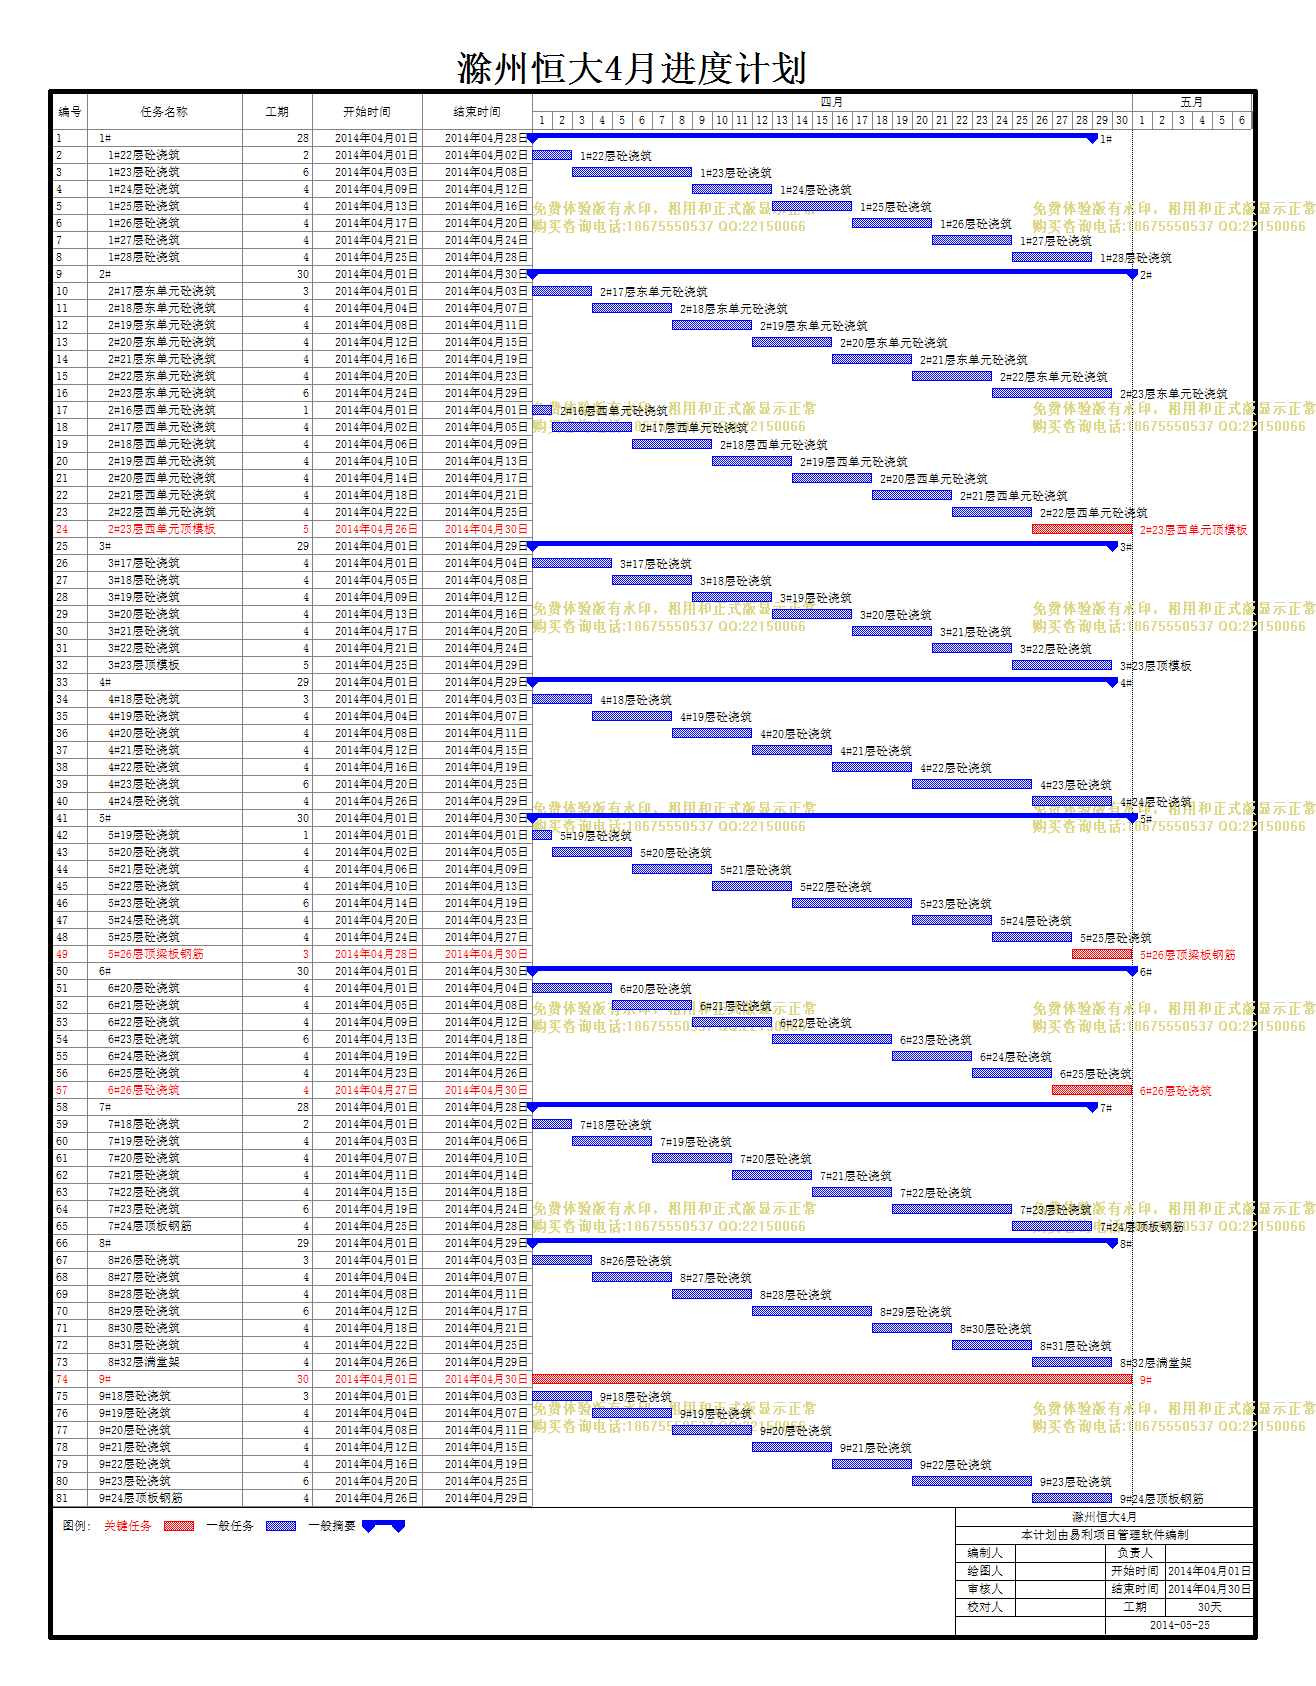
Task: Click the 五月 month header in the timeline
Action: coord(1192,102)
